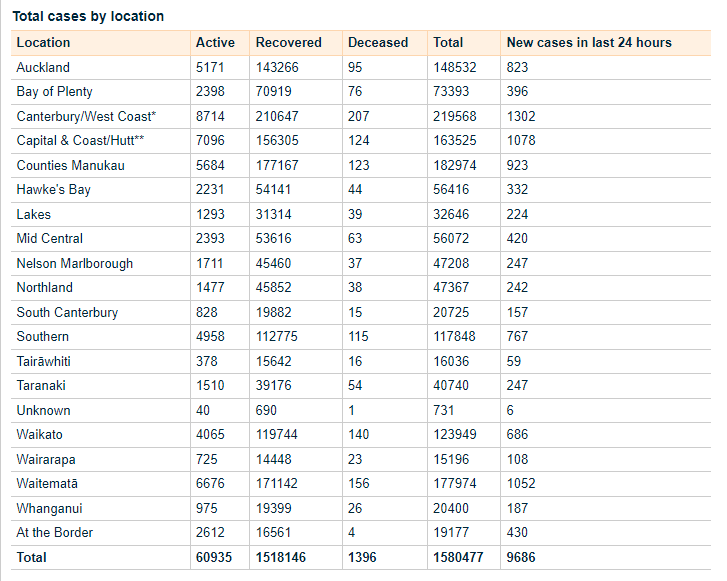Click the Location column header
This screenshot has height=581, width=727.
(x=44, y=42)
